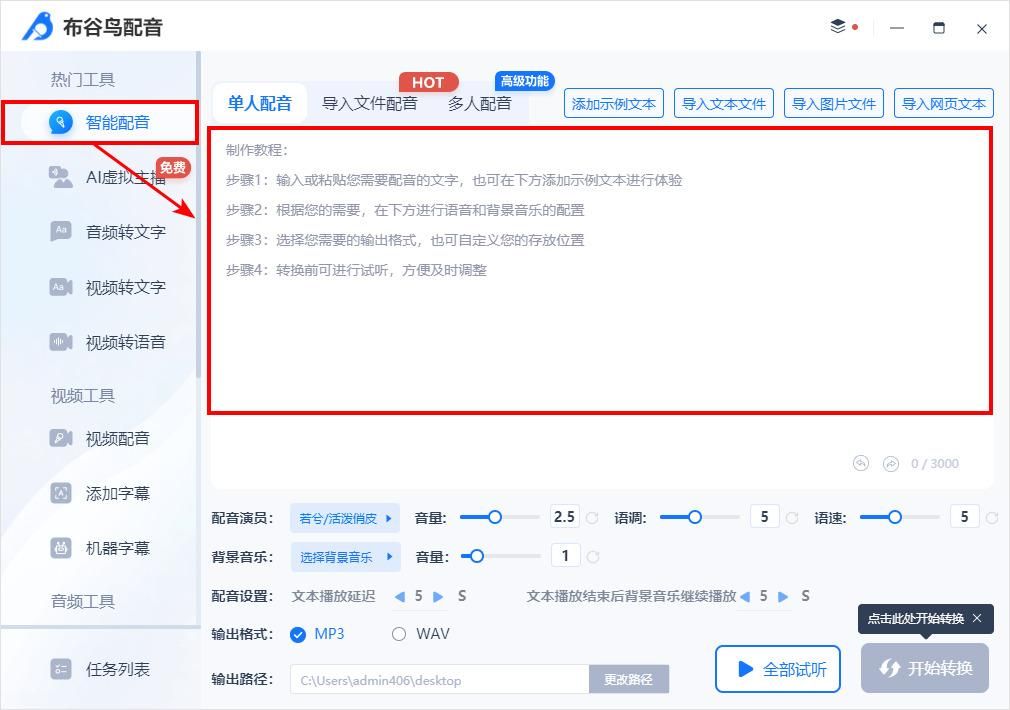Open the 配音演员 voice dropdown
This screenshot has width=1010, height=710.
point(345,518)
